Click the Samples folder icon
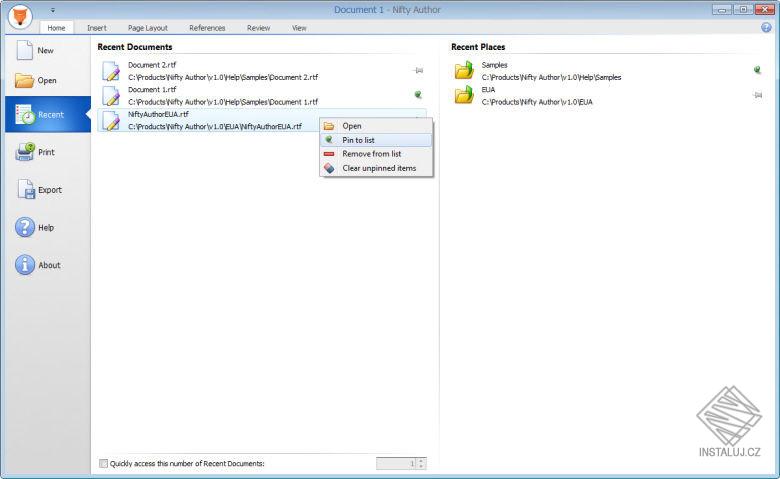The width and height of the screenshot is (780, 479). click(464, 71)
